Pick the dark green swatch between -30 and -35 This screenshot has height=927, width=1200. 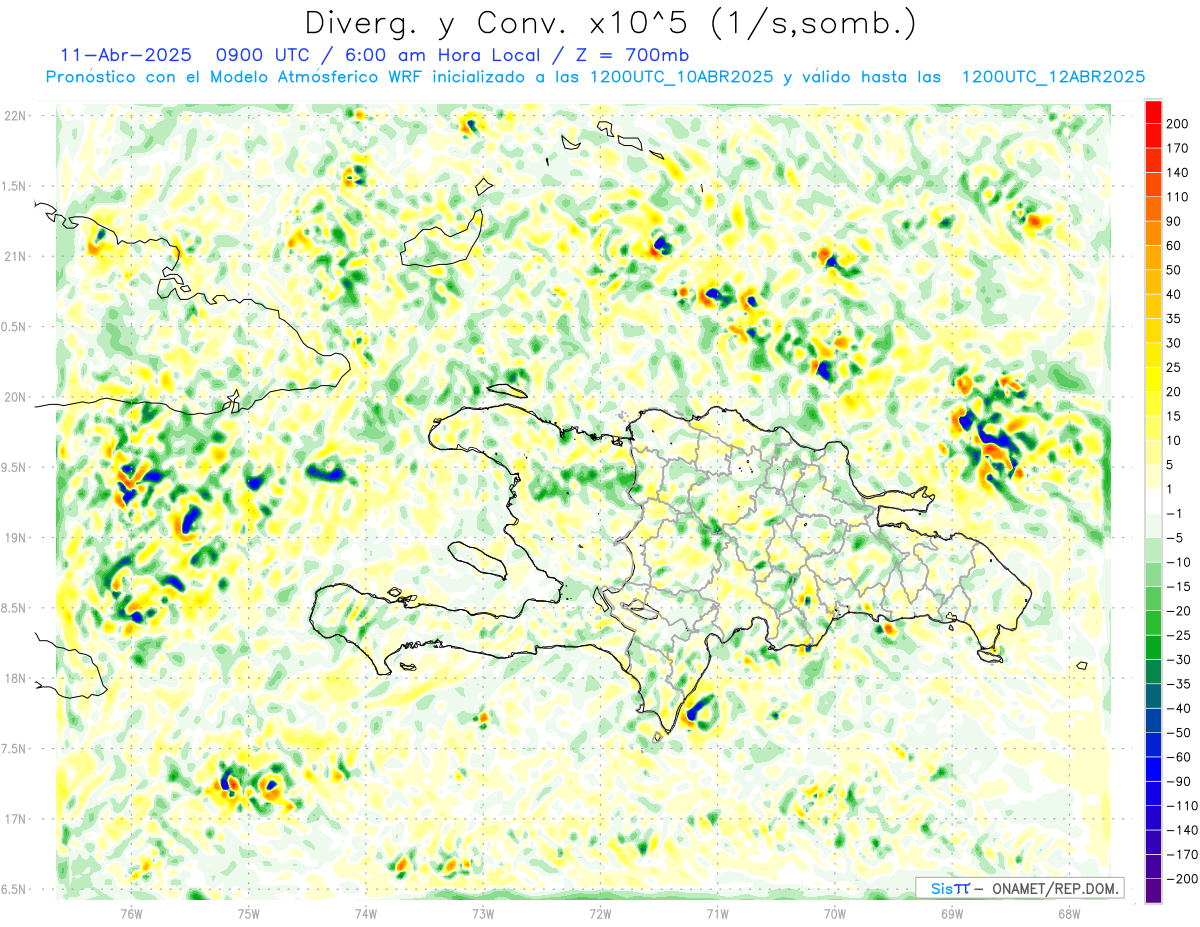pyautogui.click(x=1153, y=671)
